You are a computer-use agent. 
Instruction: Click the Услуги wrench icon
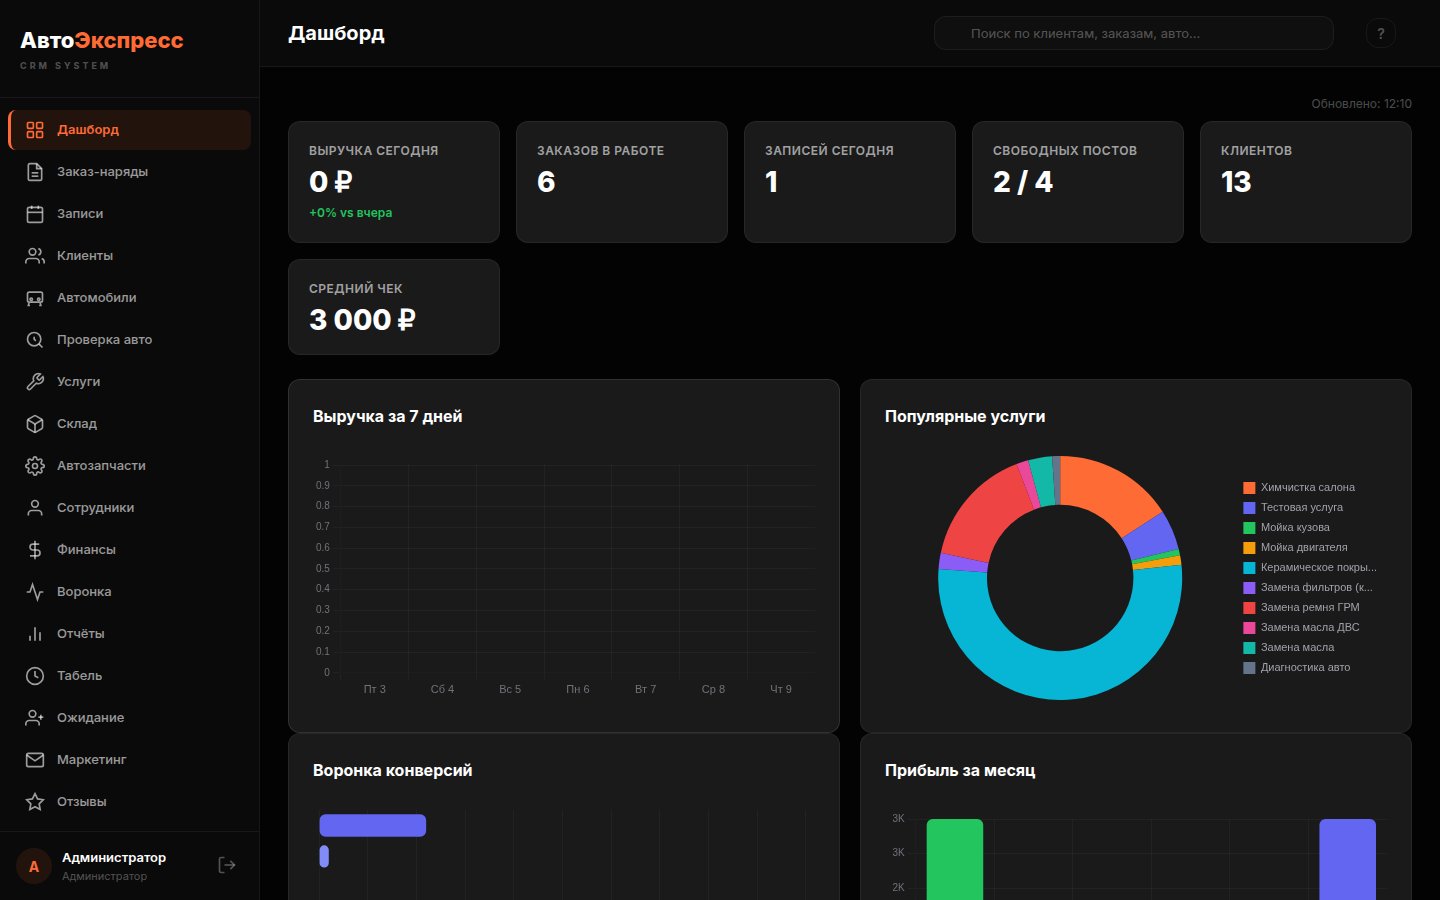tap(34, 381)
